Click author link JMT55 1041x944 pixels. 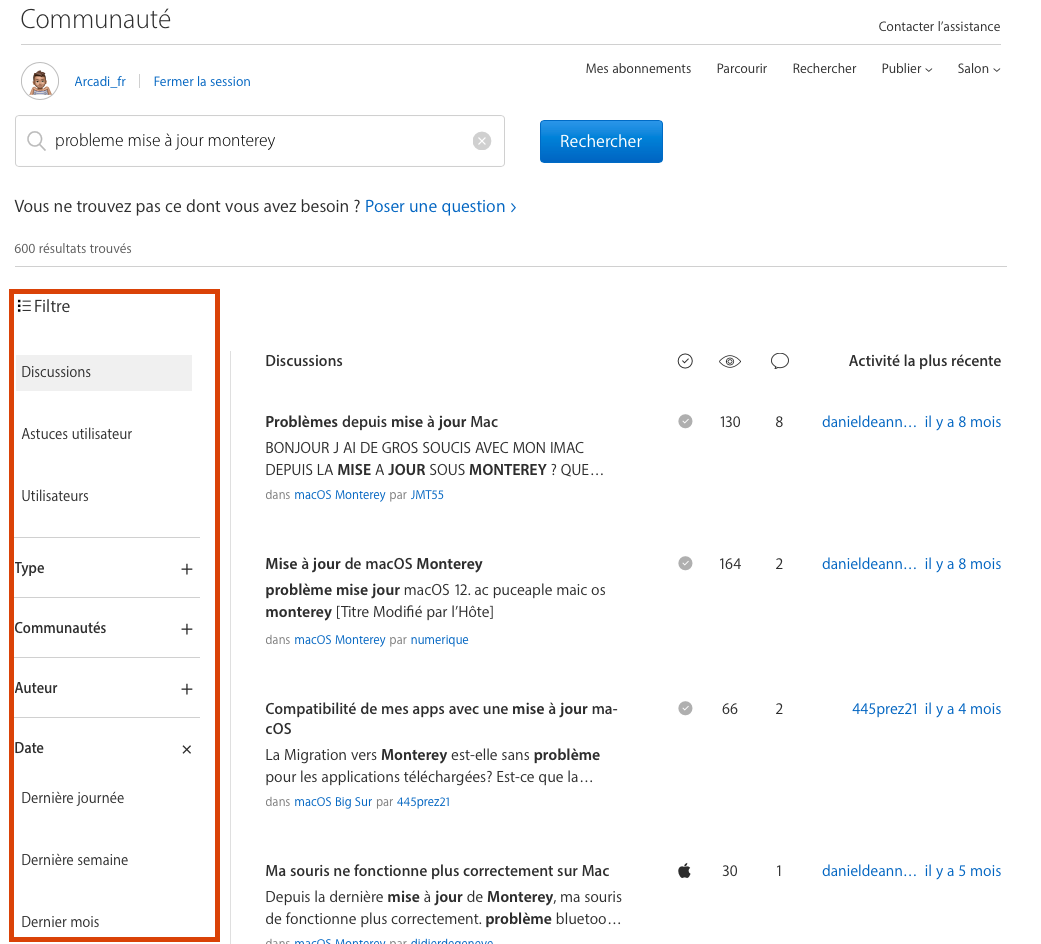pyautogui.click(x=427, y=495)
